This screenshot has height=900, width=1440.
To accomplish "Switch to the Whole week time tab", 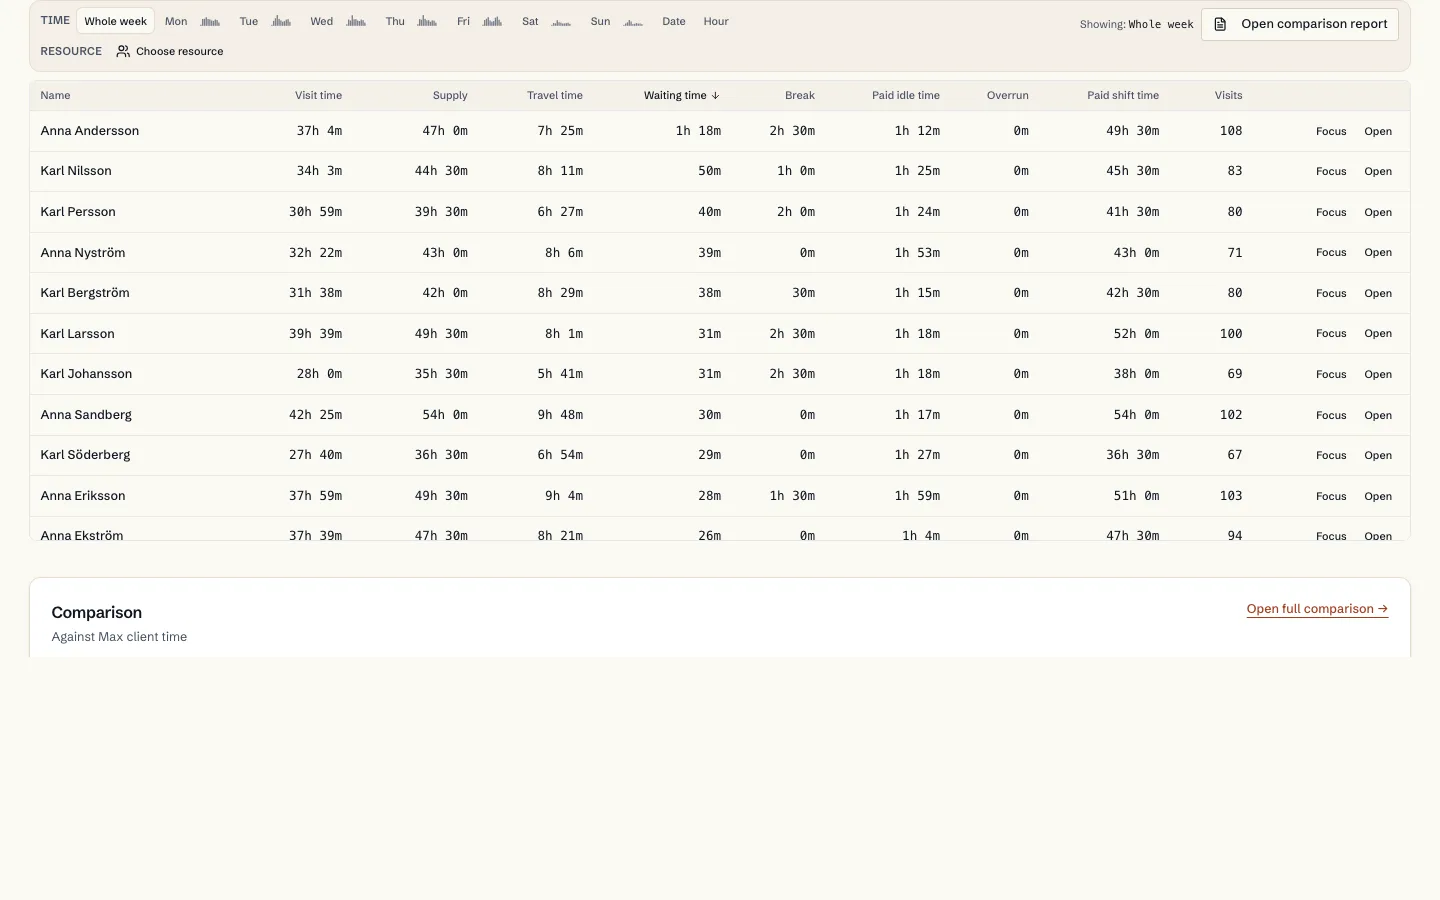I will [x=115, y=21].
